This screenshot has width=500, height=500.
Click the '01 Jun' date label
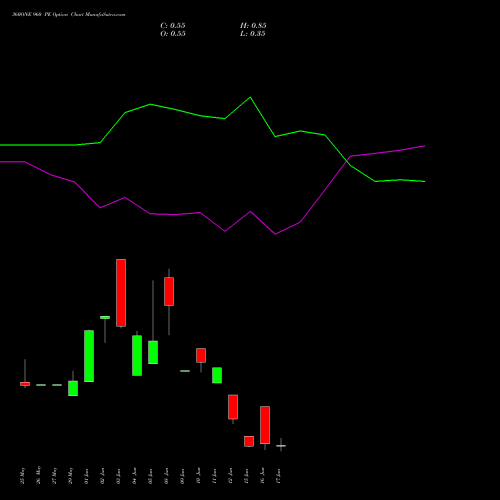[86, 476]
